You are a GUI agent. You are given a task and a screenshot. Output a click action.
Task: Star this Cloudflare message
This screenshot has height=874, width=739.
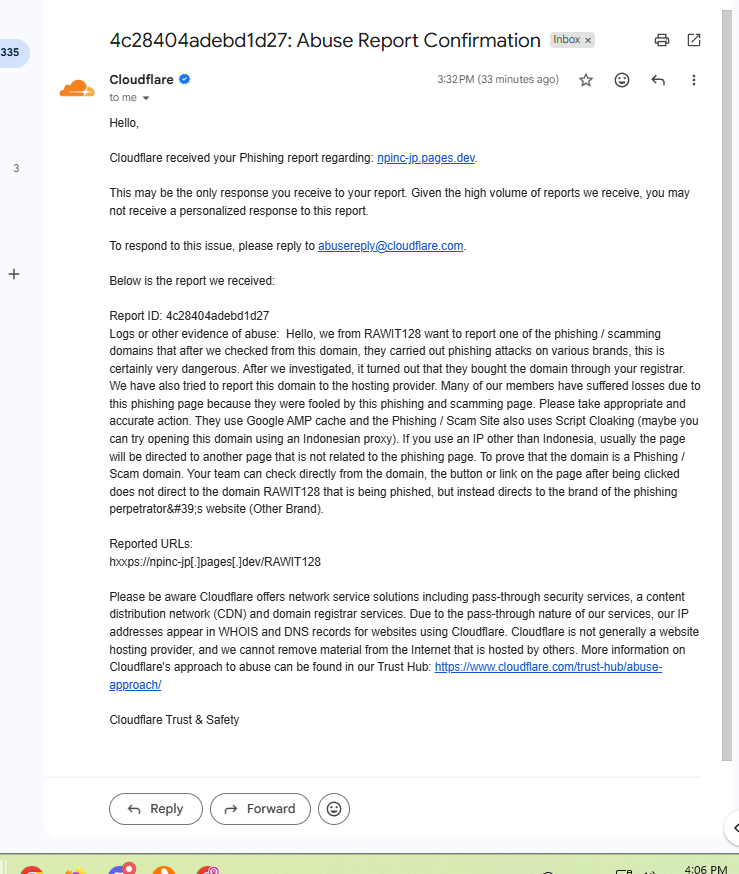586,80
